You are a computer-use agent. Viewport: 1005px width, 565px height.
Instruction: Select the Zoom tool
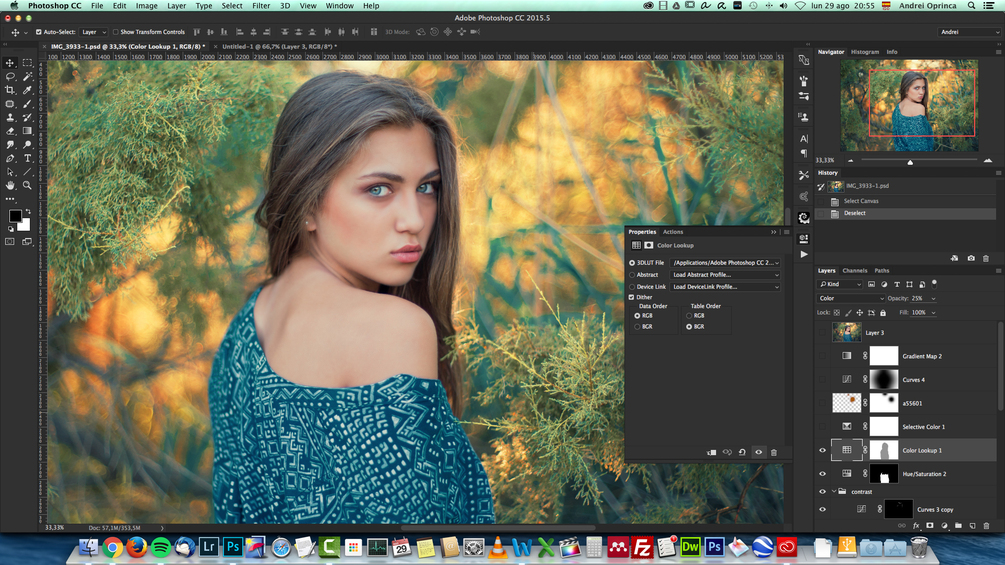[28, 185]
